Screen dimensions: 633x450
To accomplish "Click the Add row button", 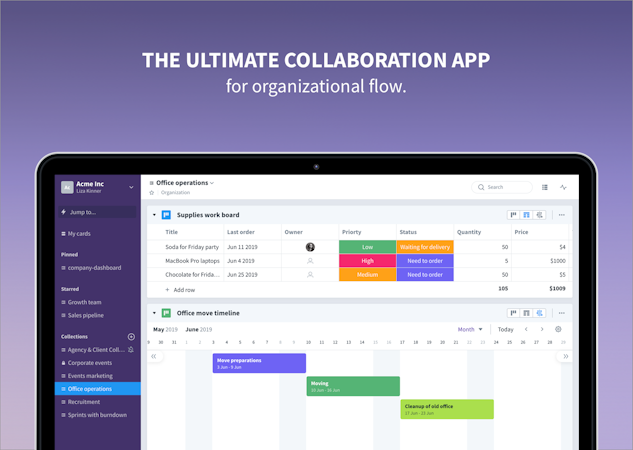I will 180,290.
